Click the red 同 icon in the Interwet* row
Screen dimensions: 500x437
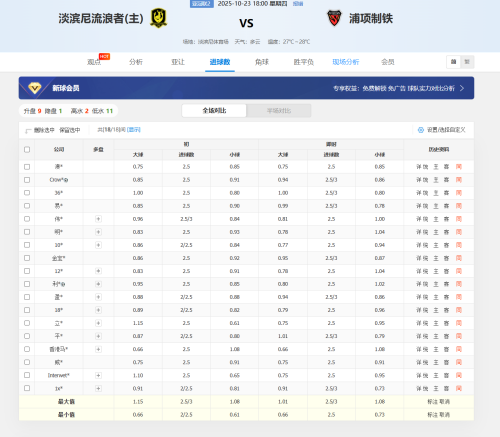point(459,375)
